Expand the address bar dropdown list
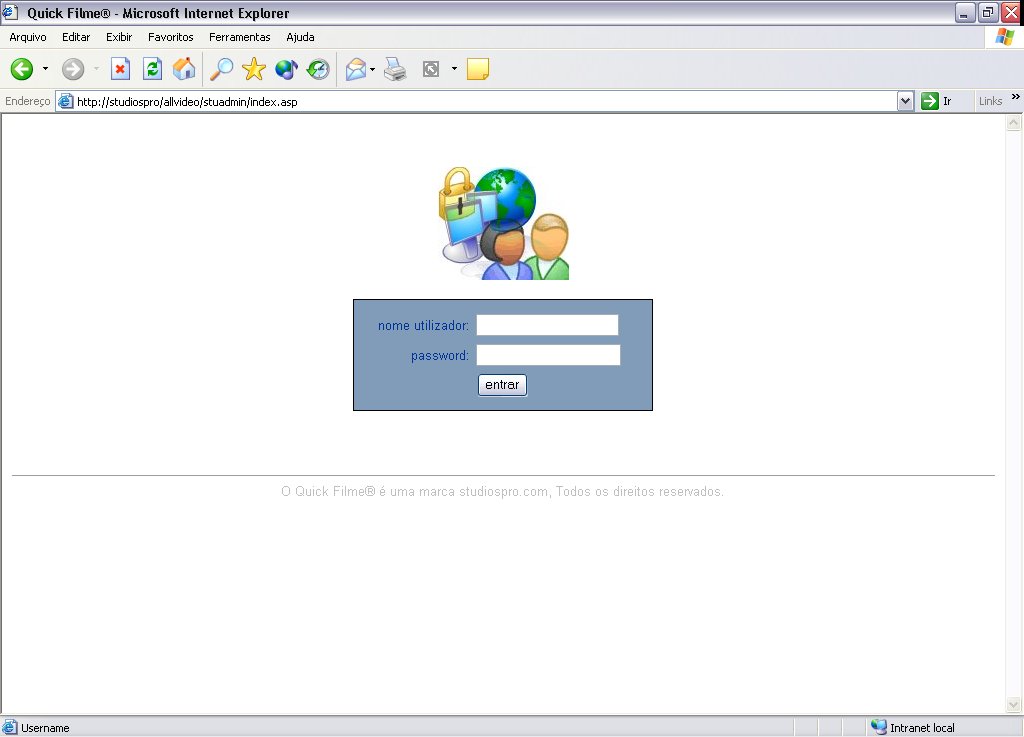The width and height of the screenshot is (1024, 737). (x=905, y=101)
